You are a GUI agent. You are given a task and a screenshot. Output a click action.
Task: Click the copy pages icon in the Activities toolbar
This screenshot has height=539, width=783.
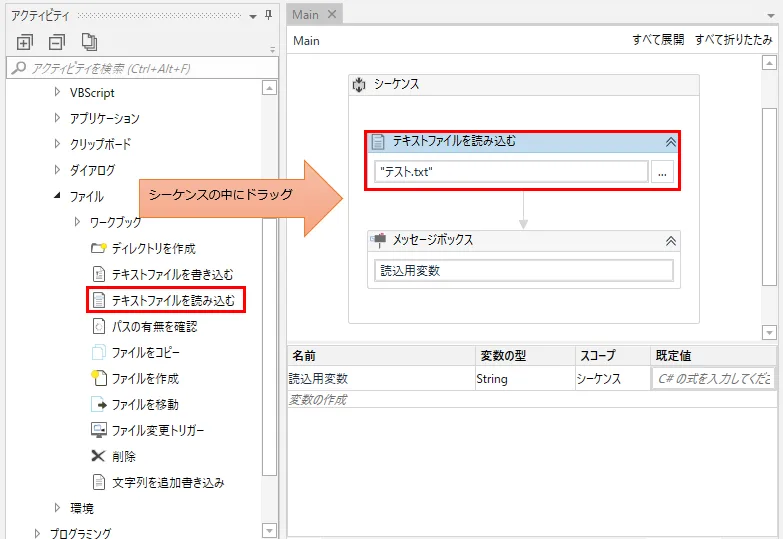(89, 42)
